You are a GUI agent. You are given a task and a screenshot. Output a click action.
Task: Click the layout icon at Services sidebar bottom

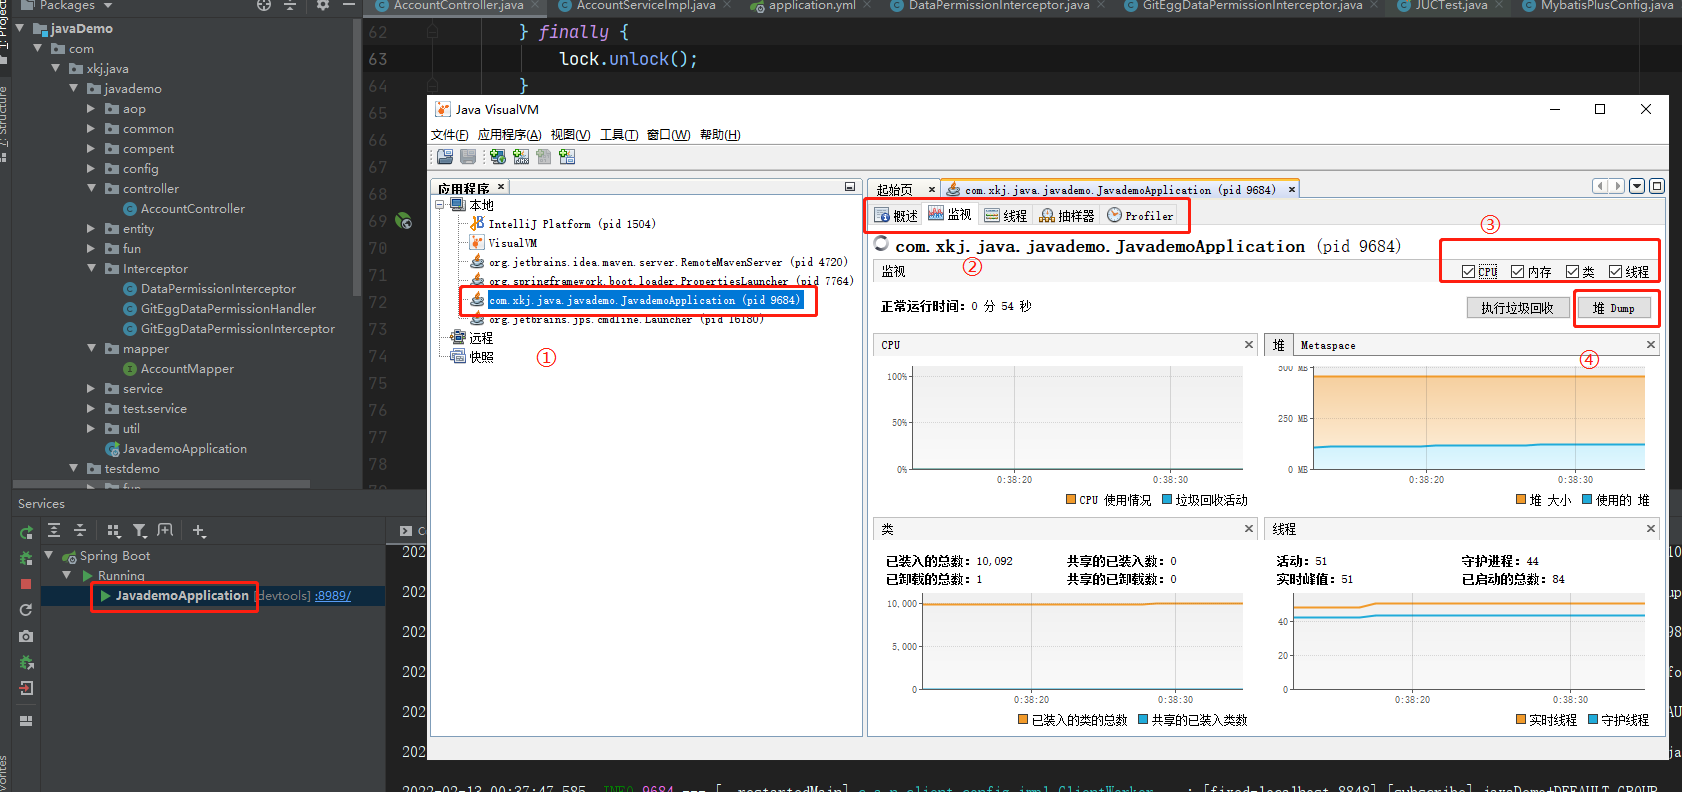(26, 721)
